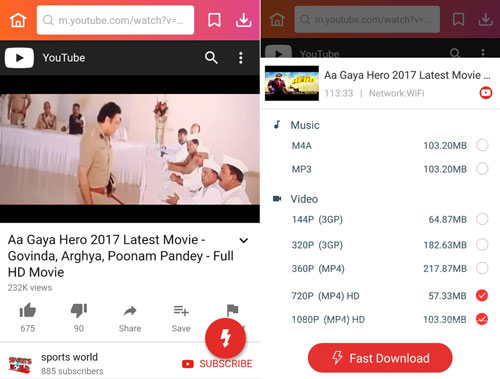Tap the Share arrow icon
The width and height of the screenshot is (500, 379).
pyautogui.click(x=130, y=311)
